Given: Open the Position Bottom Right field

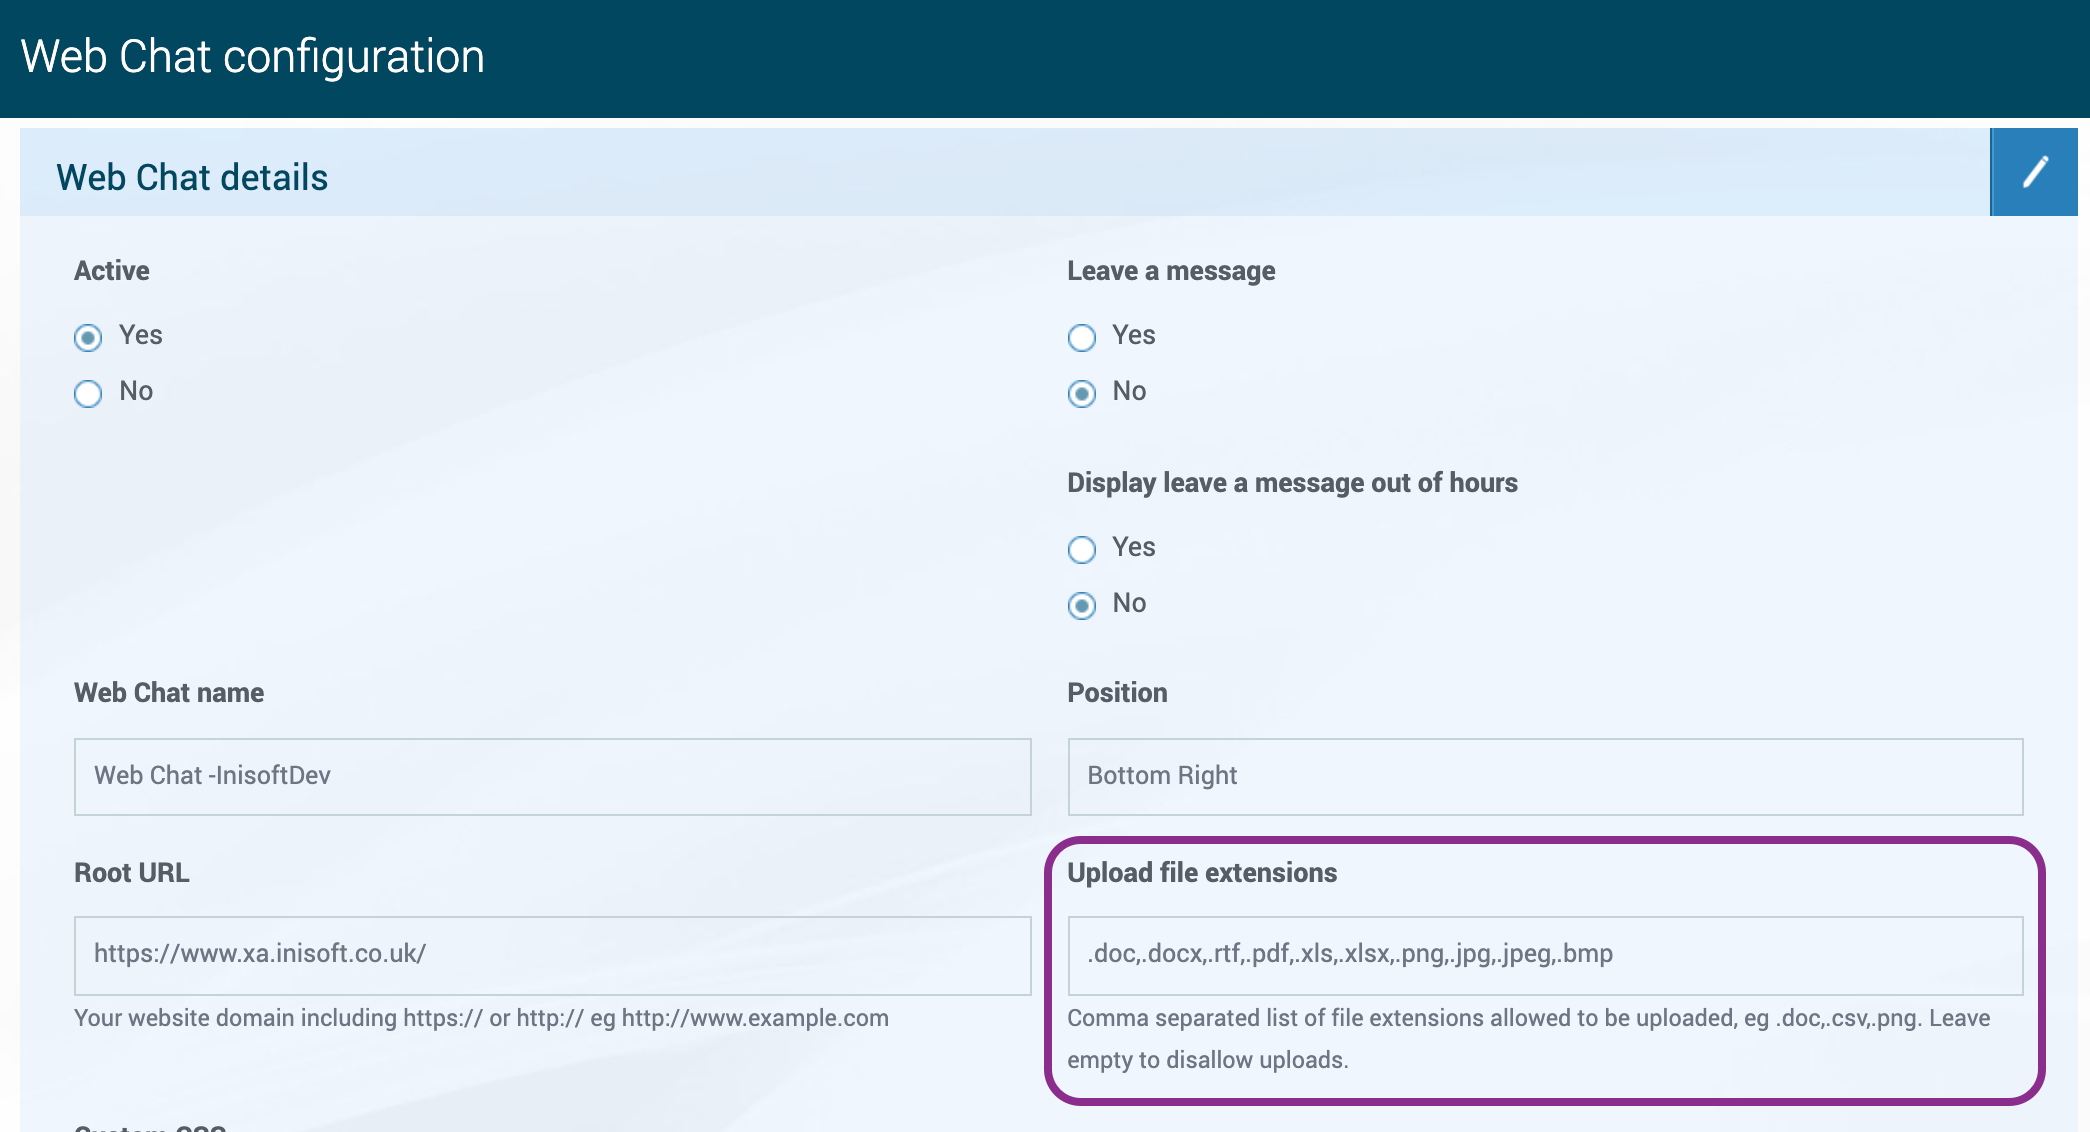Looking at the screenshot, I should click(x=1545, y=777).
